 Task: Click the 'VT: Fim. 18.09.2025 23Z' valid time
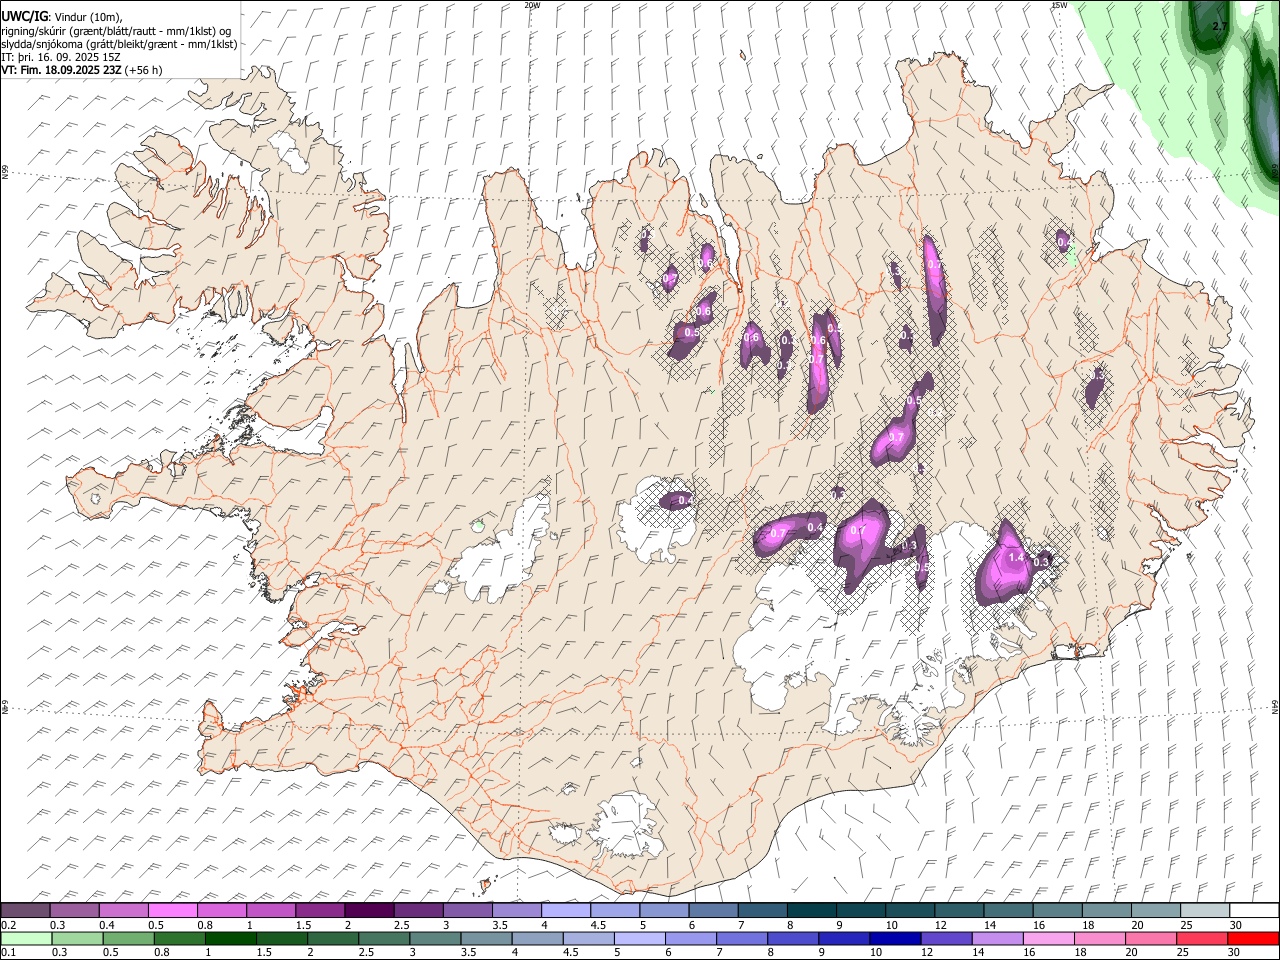[x=61, y=70]
